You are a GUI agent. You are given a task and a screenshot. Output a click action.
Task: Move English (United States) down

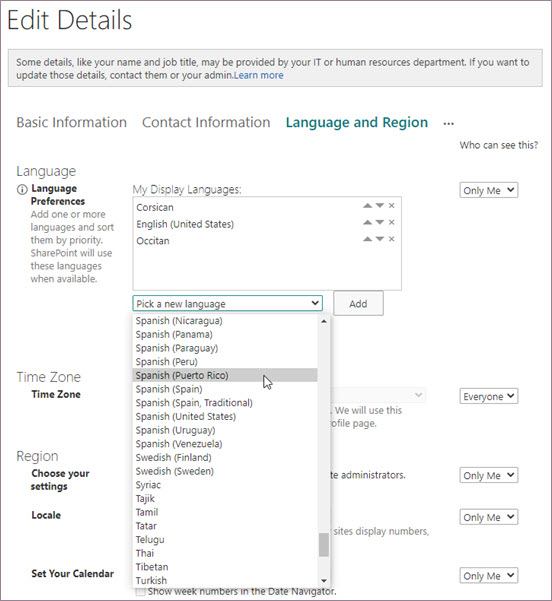(380, 222)
